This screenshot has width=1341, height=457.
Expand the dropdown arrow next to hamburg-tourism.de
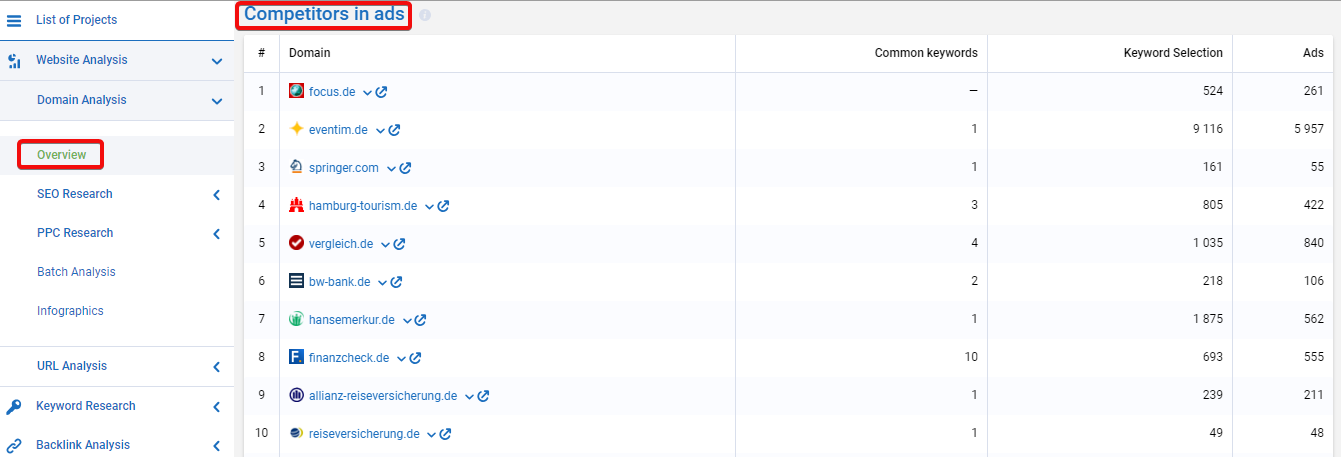pyautogui.click(x=429, y=206)
